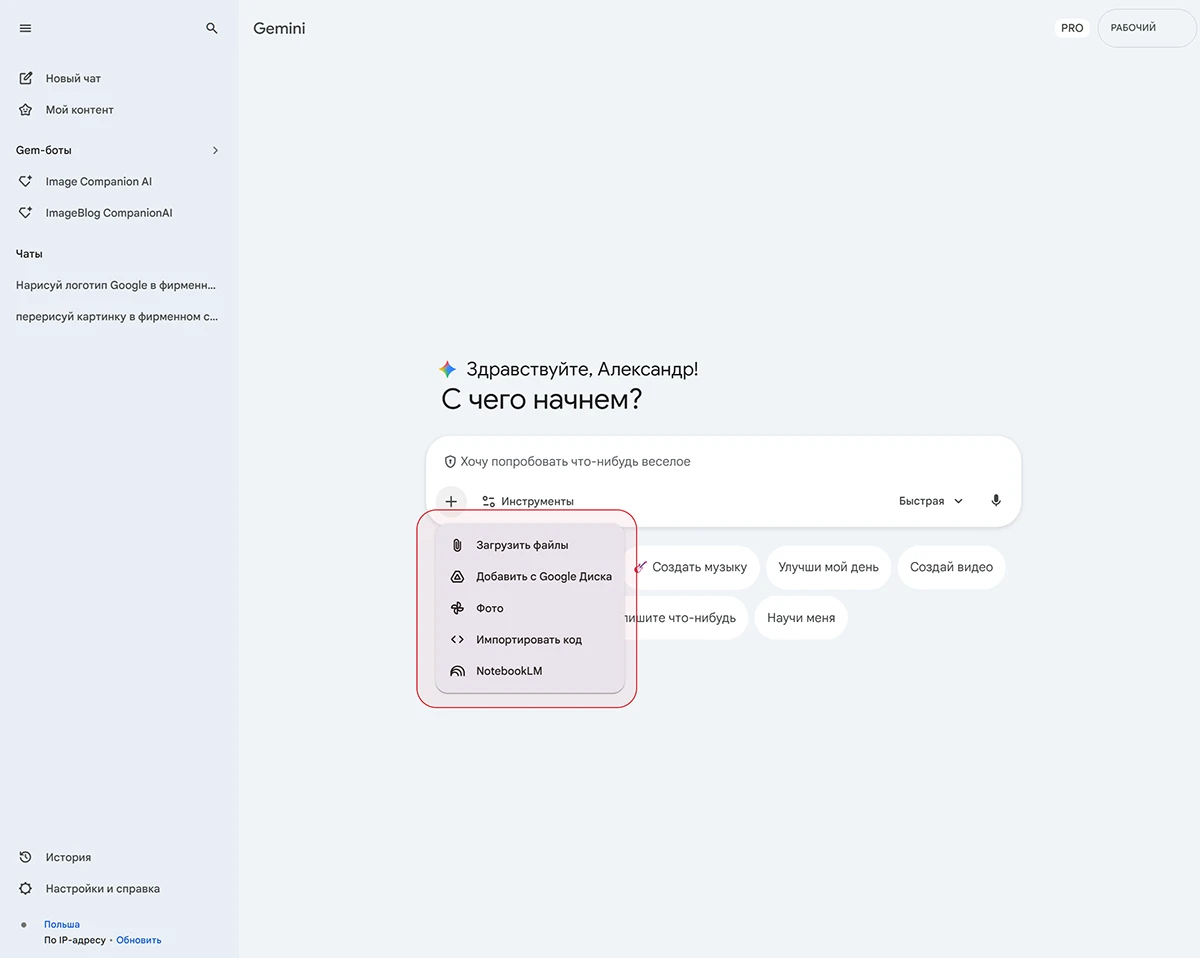Open Image Companion AI gem bot
This screenshot has height=958, width=1200.
coord(98,182)
